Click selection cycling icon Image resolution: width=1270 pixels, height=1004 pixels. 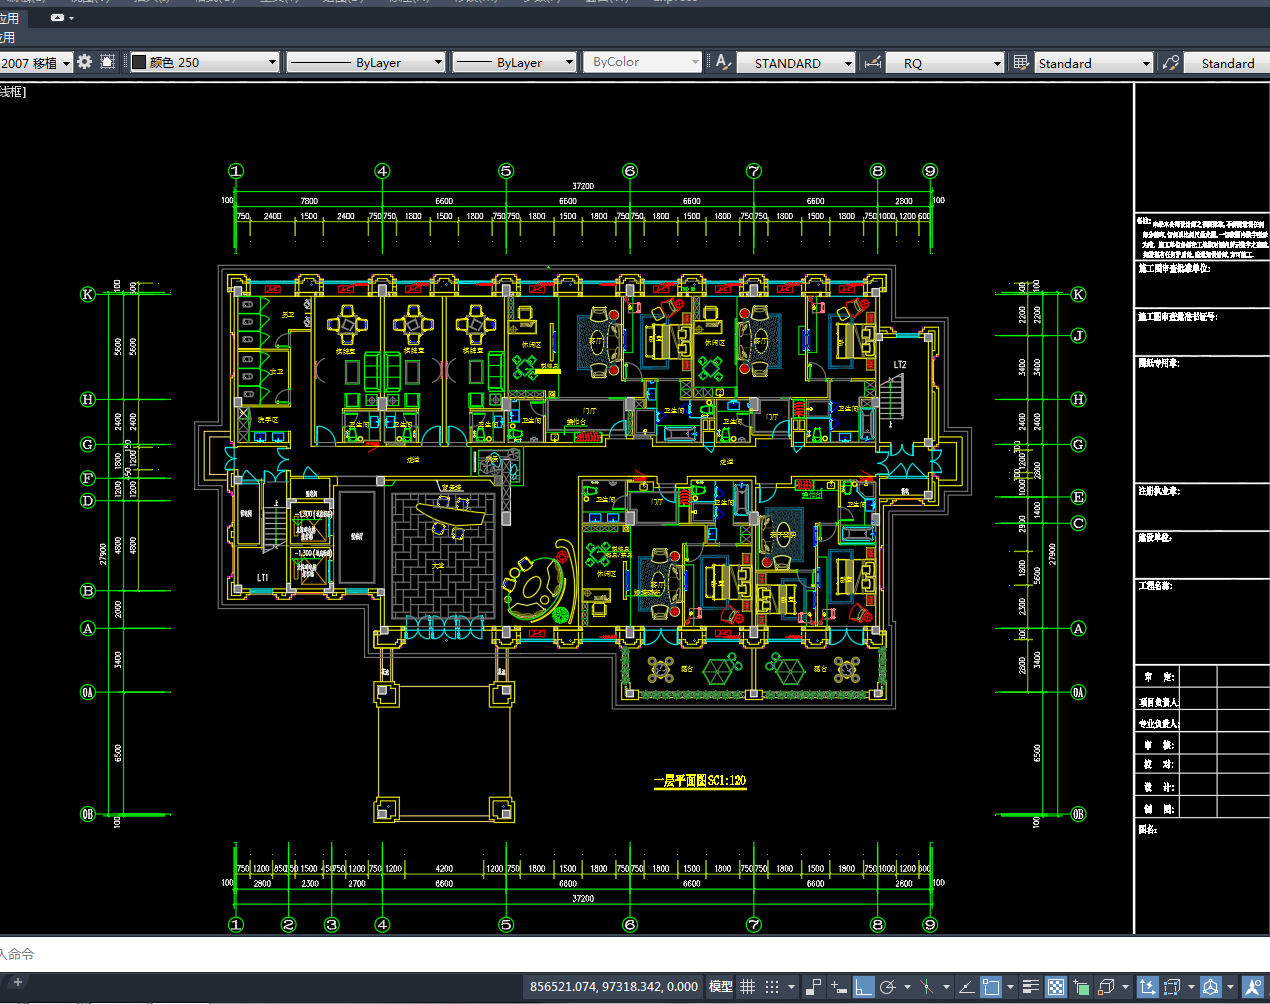(1081, 987)
